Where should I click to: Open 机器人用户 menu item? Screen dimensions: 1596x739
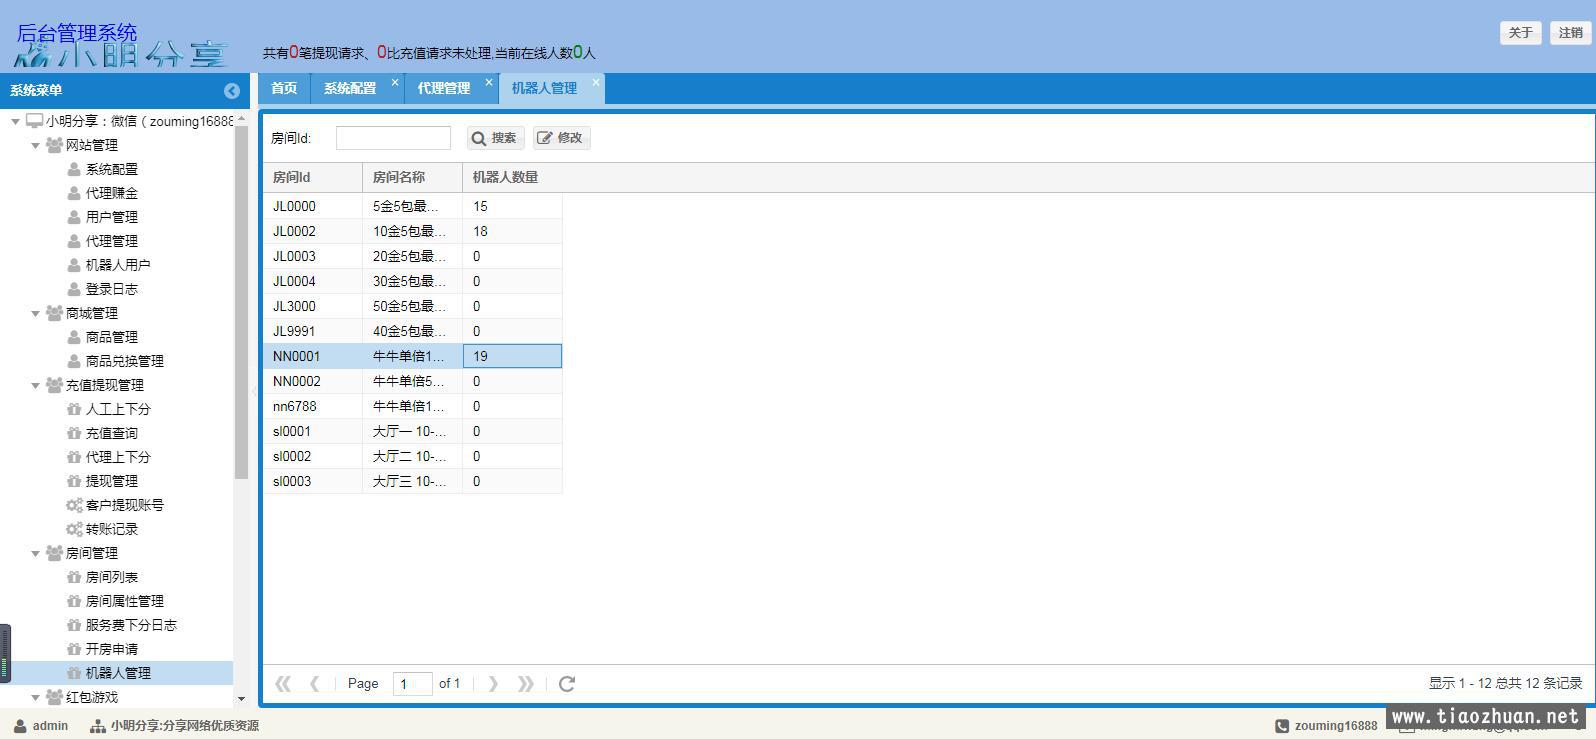click(x=118, y=265)
